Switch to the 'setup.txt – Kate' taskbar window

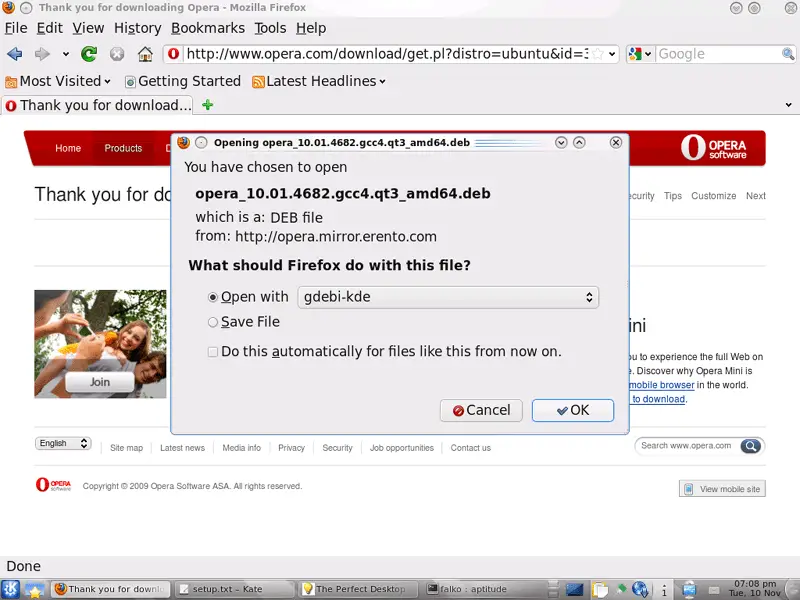pyautogui.click(x=234, y=589)
